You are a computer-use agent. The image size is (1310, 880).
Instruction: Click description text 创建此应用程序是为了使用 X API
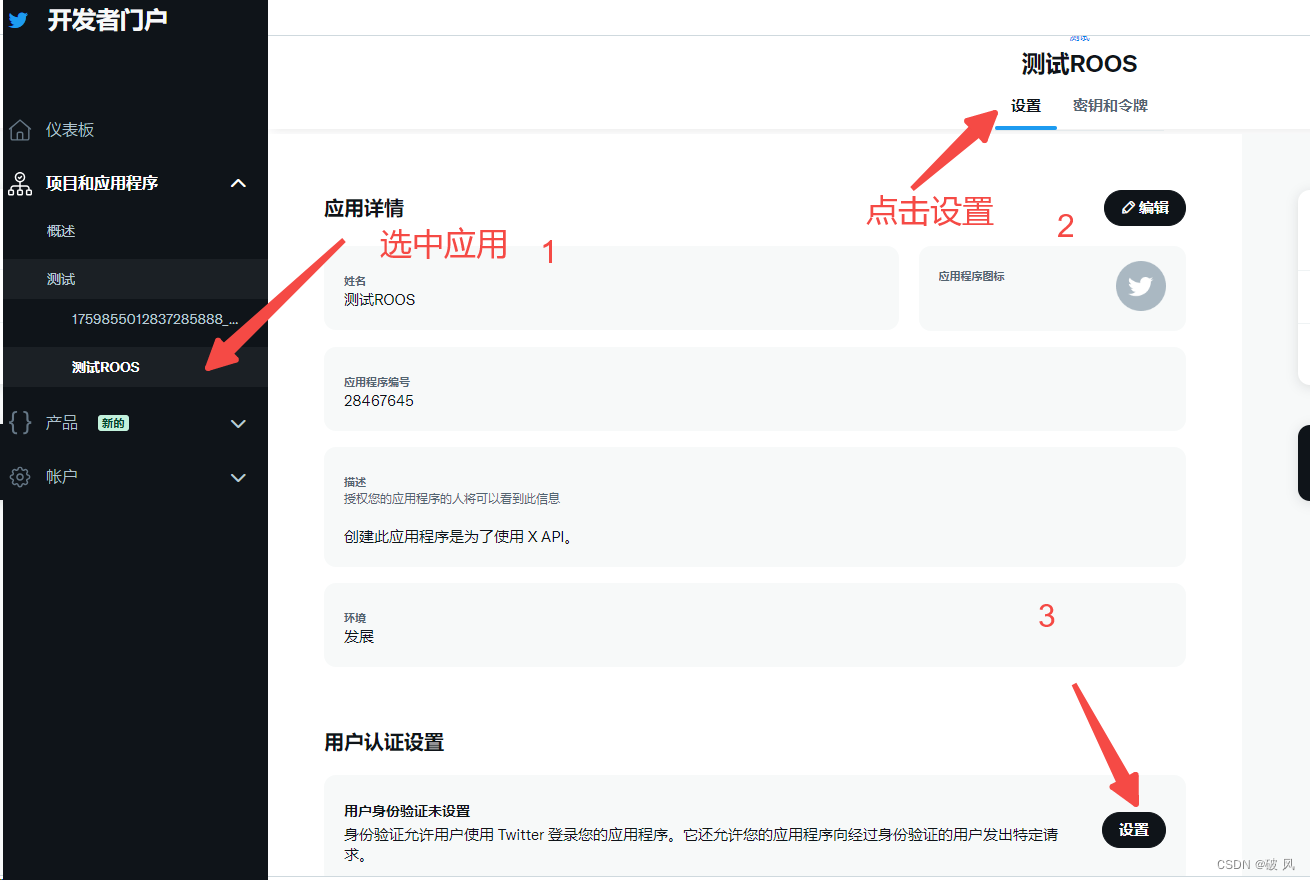(458, 537)
